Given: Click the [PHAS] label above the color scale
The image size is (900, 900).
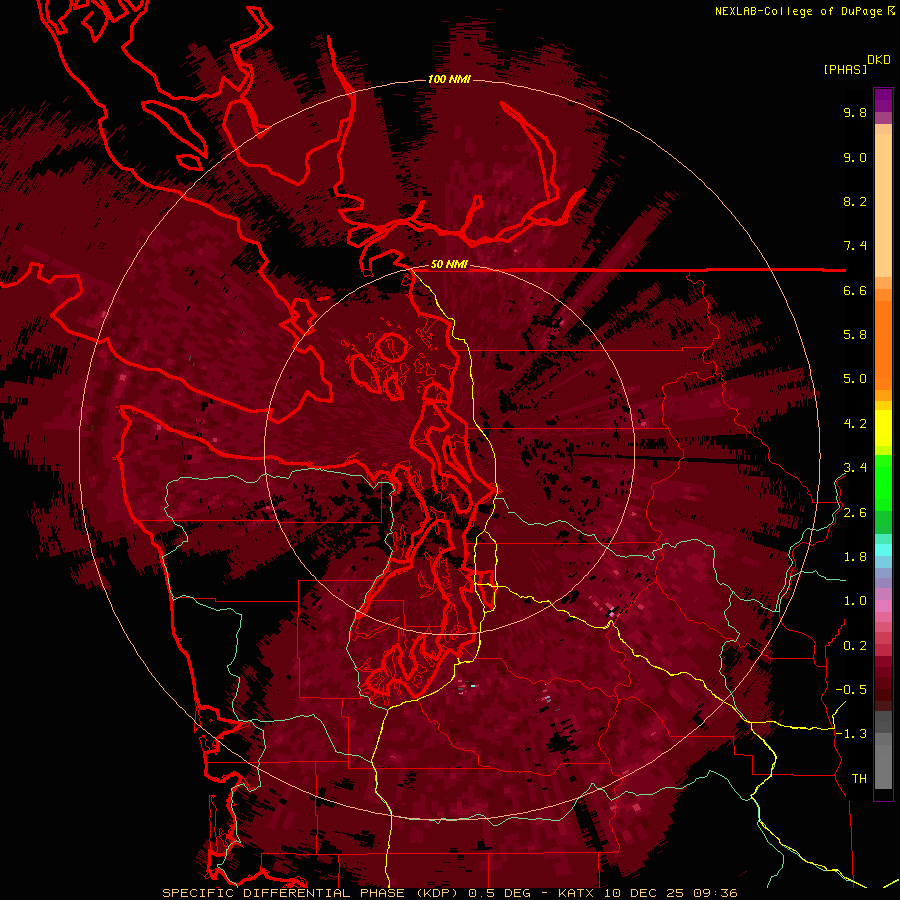Looking at the screenshot, I should point(845,69).
